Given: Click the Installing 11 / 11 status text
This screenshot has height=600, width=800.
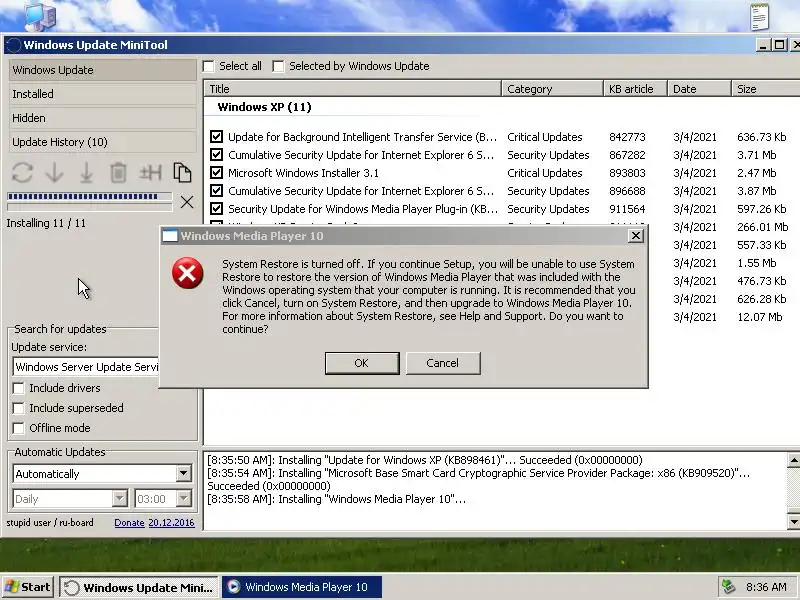Looking at the screenshot, I should 46,223.
